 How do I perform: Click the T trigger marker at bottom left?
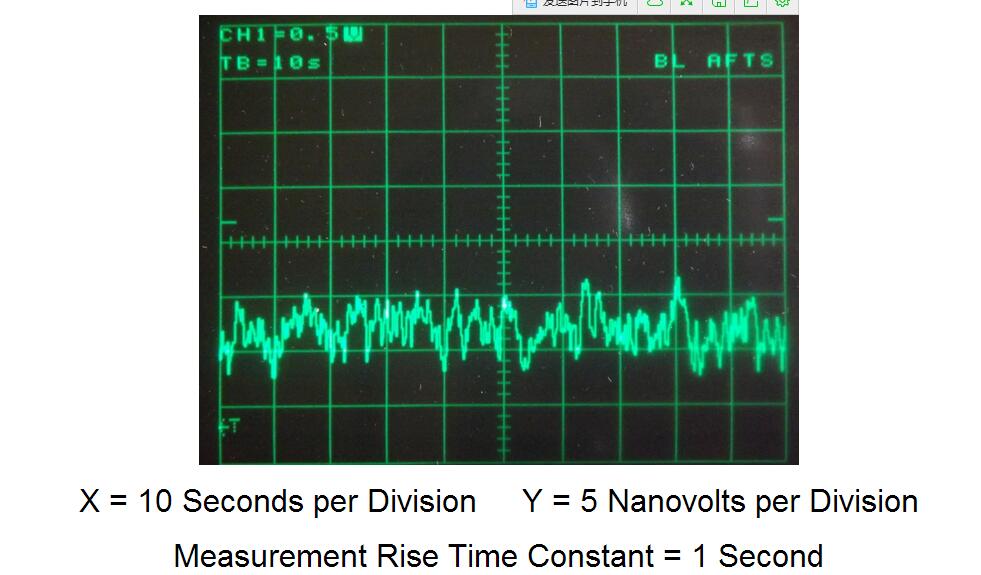pyautogui.click(x=229, y=427)
